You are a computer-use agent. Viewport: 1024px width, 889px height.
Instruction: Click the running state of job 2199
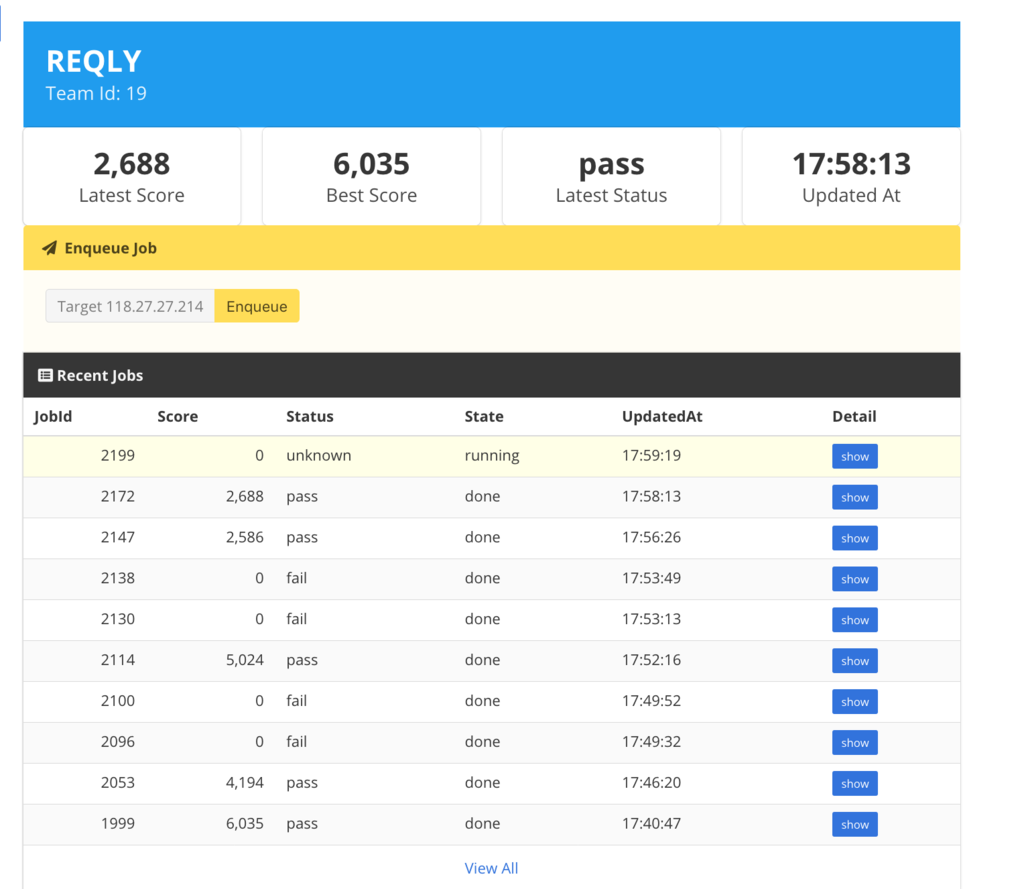(x=492, y=456)
